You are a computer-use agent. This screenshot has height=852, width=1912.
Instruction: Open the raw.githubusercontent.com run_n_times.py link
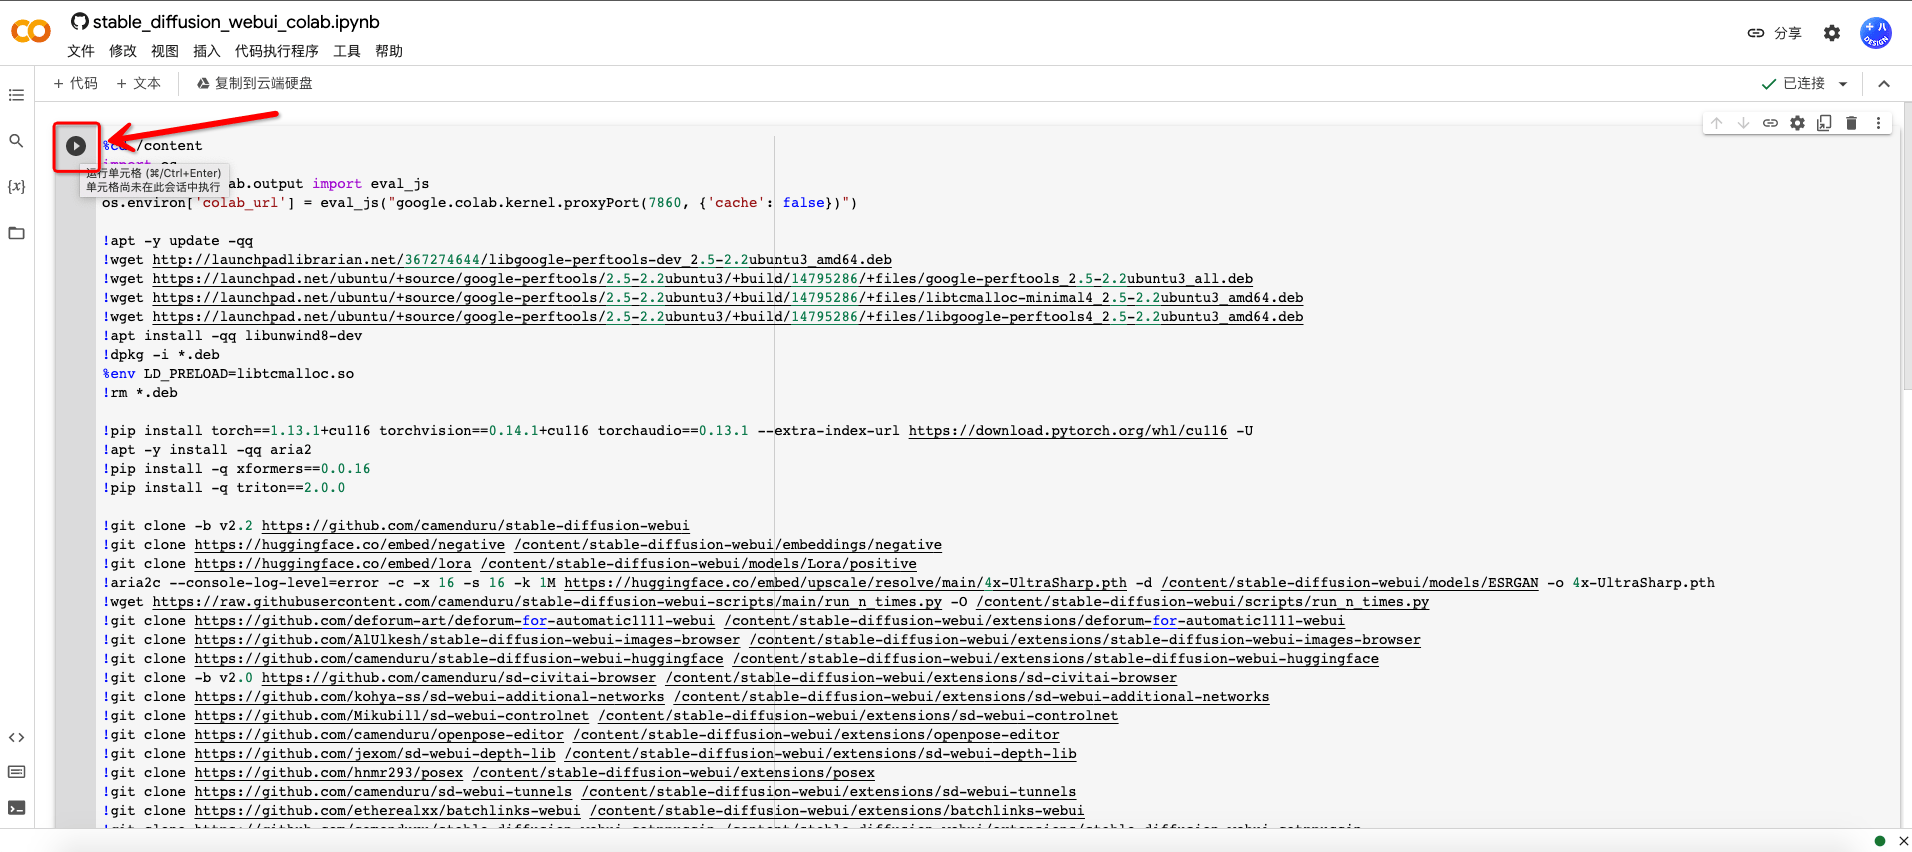(547, 602)
